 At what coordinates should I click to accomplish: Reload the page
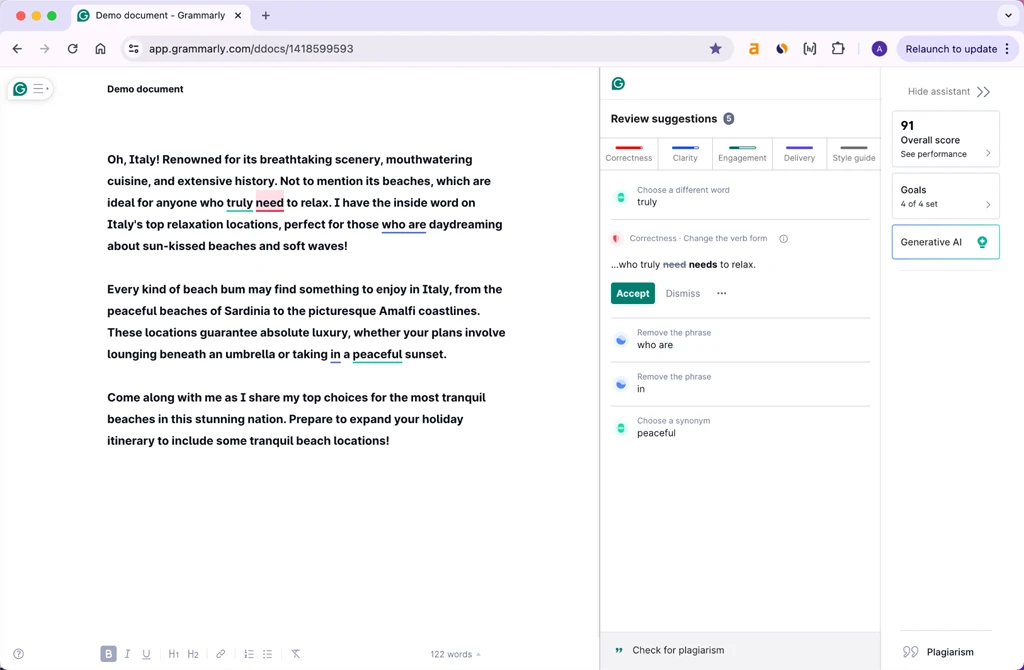pos(72,49)
